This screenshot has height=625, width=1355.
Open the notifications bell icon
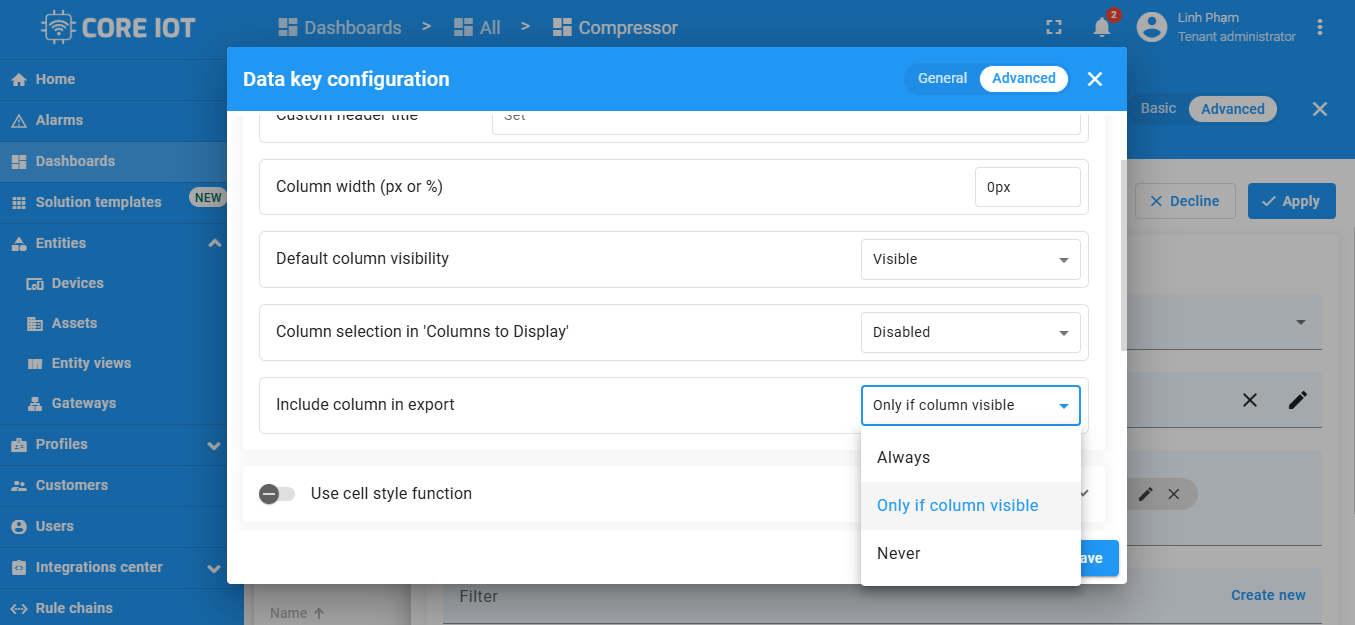(x=1102, y=27)
